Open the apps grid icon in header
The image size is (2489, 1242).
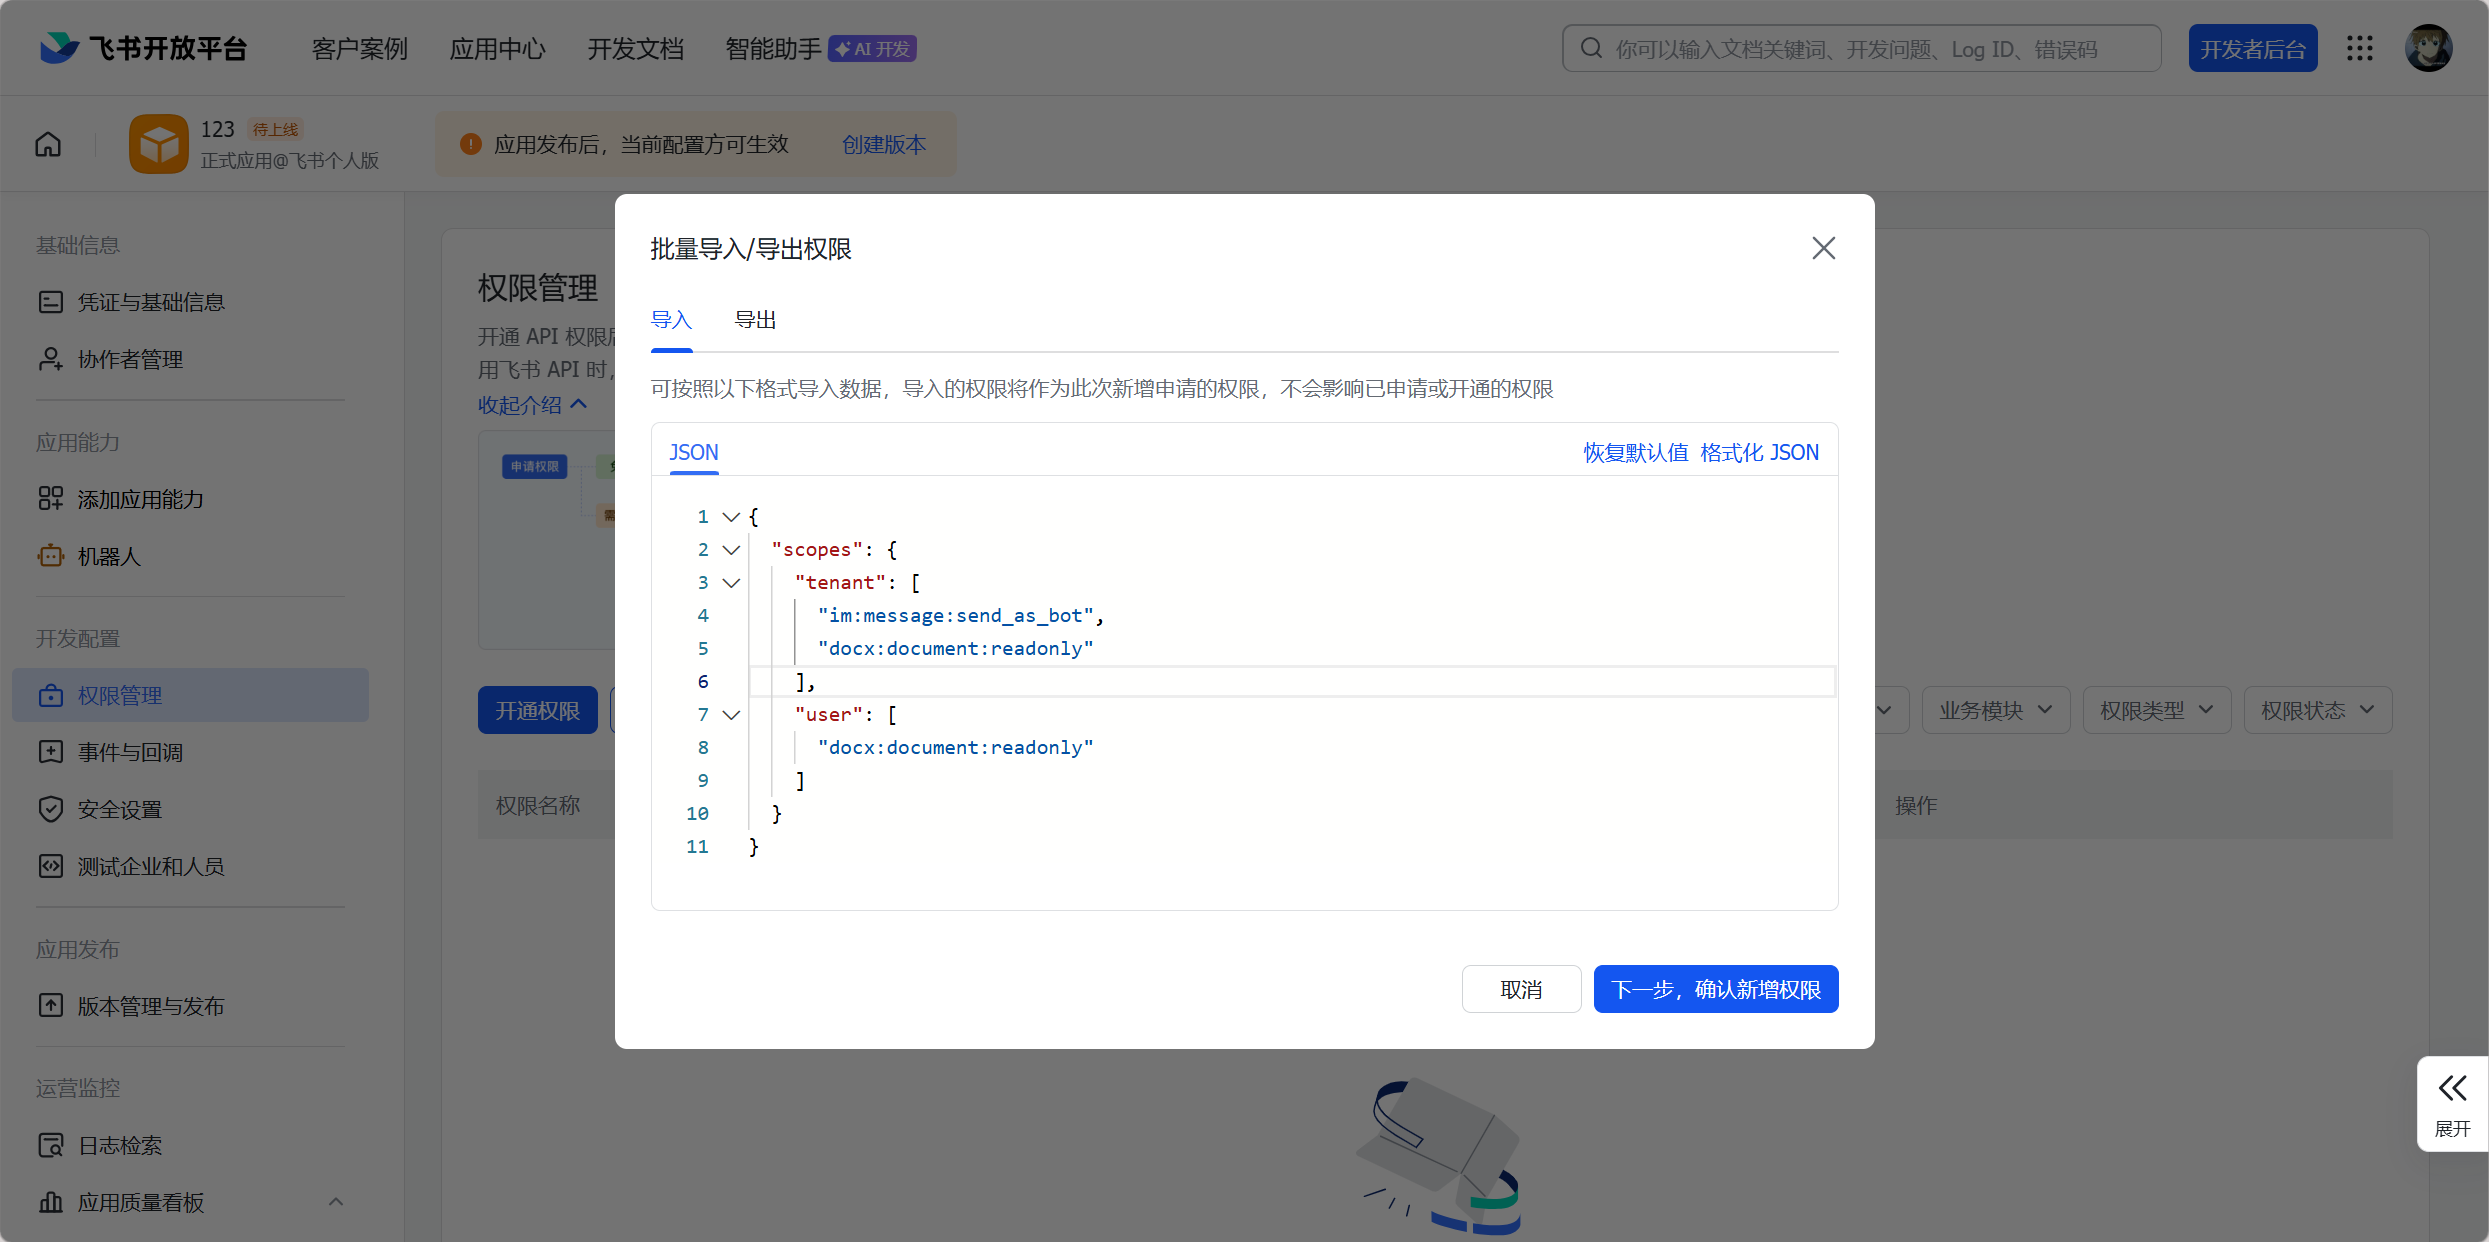2360,48
